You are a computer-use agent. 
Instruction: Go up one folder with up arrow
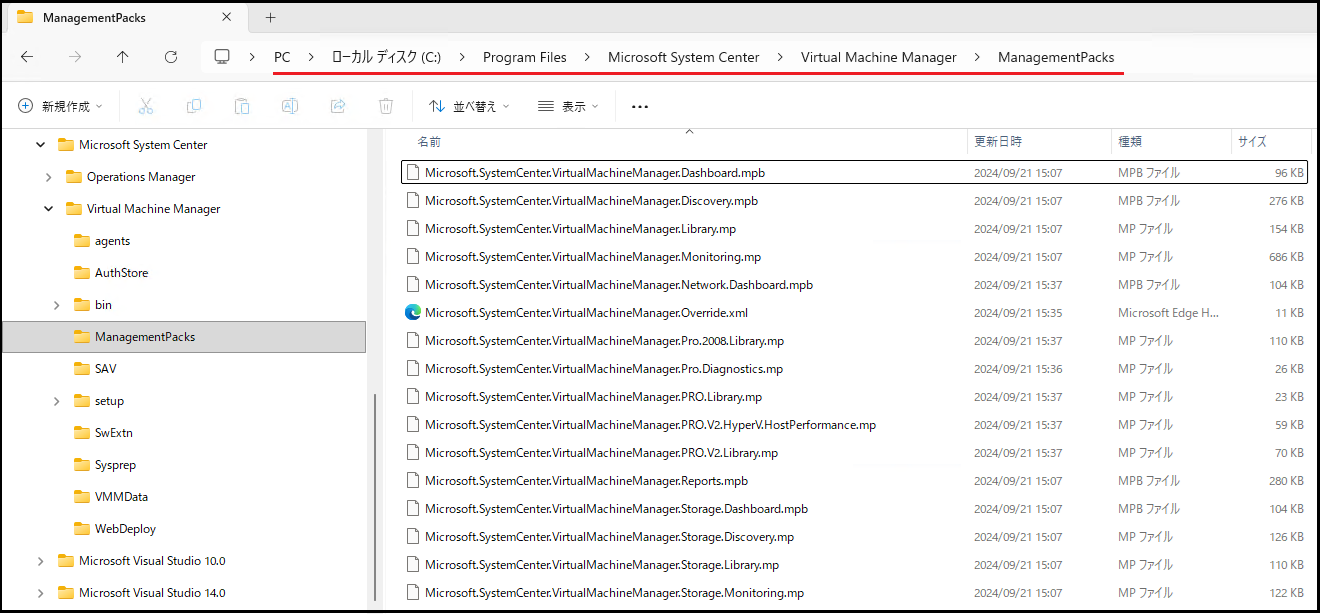(123, 57)
